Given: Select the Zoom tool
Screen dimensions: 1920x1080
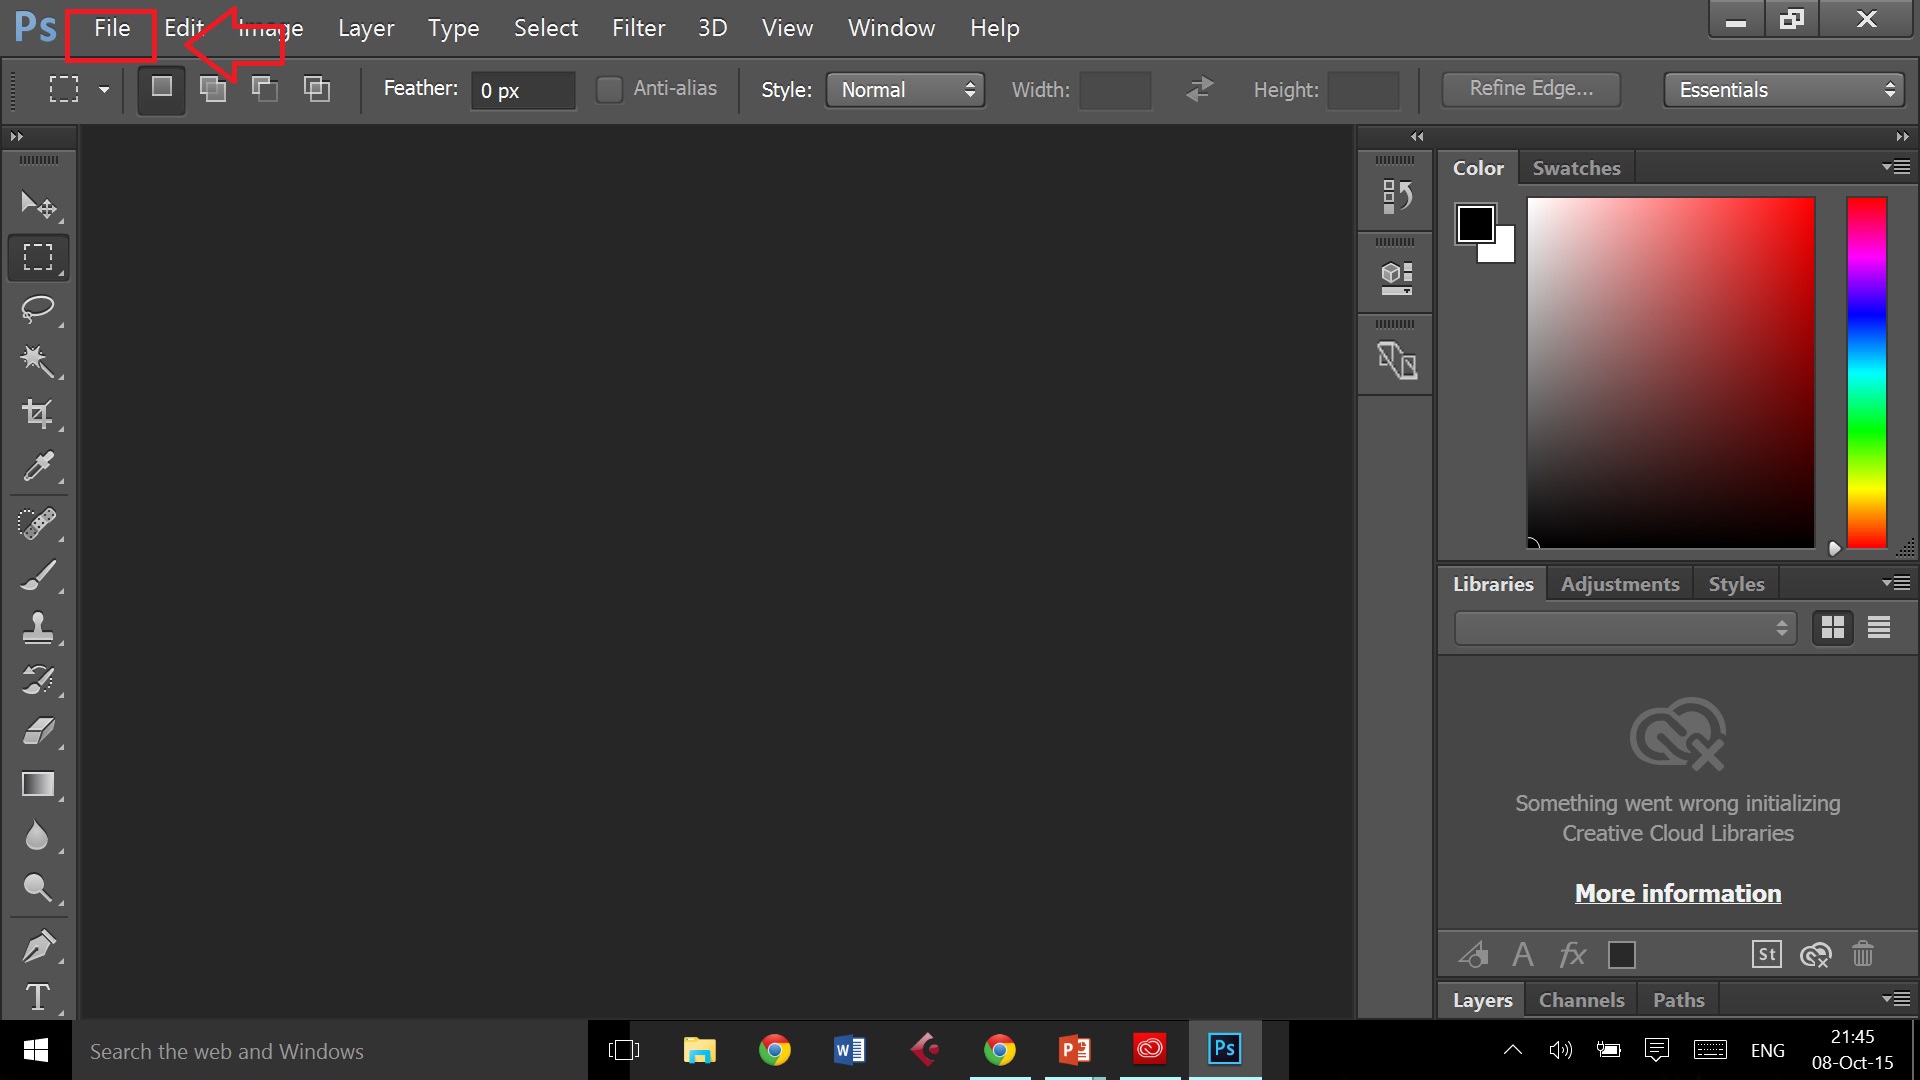Looking at the screenshot, I should point(37,890).
